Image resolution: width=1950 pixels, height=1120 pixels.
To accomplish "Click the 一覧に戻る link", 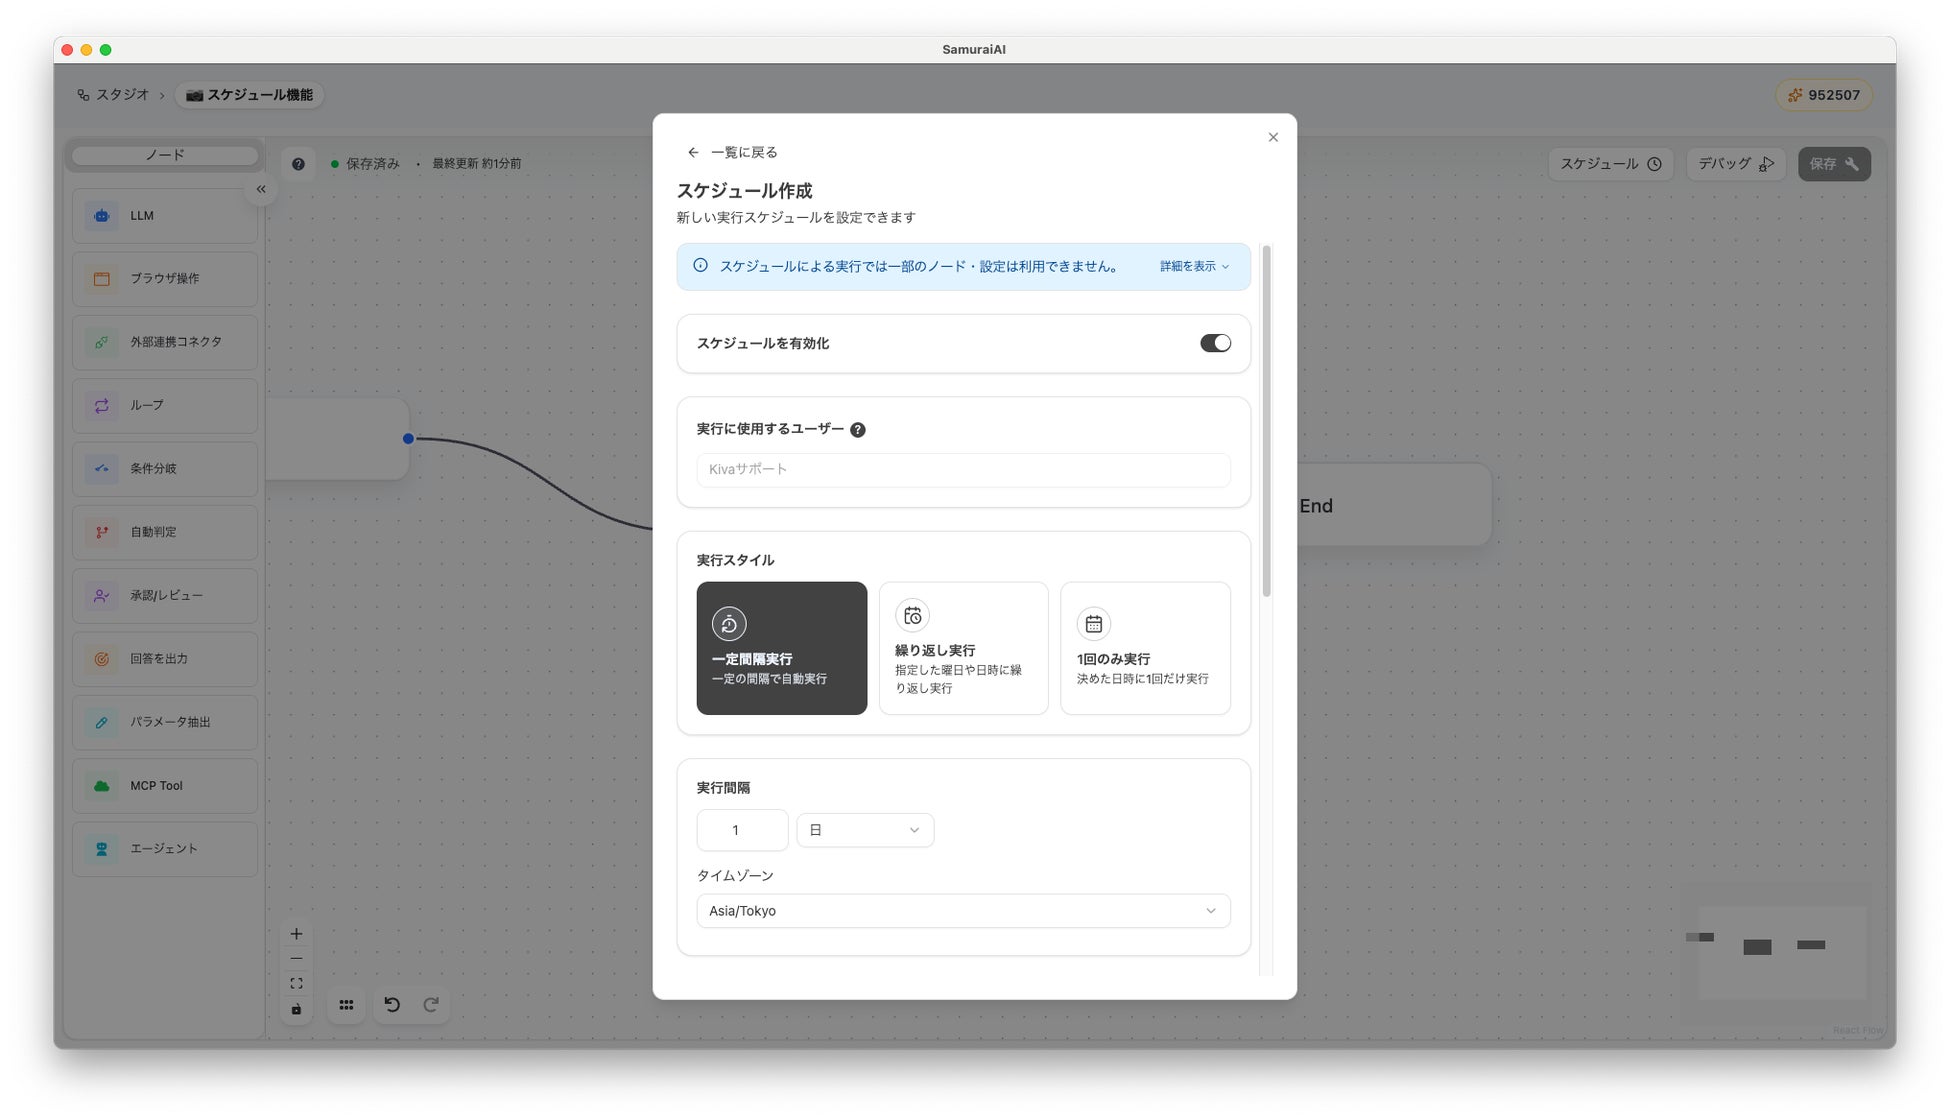I will (743, 153).
